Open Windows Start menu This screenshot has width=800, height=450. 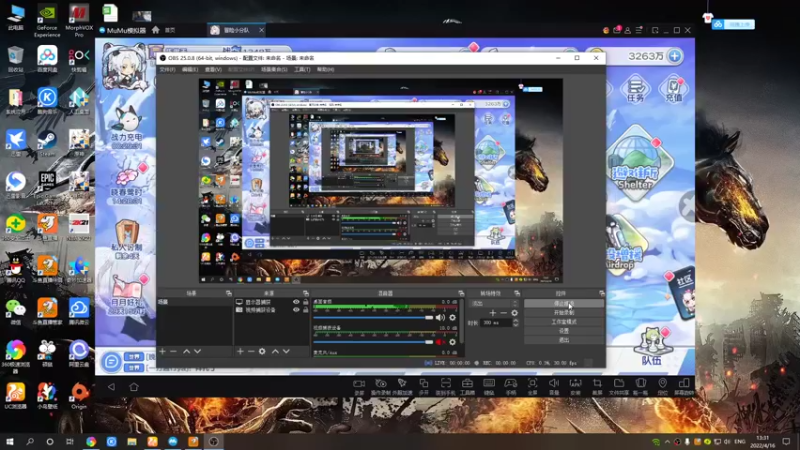(9, 441)
